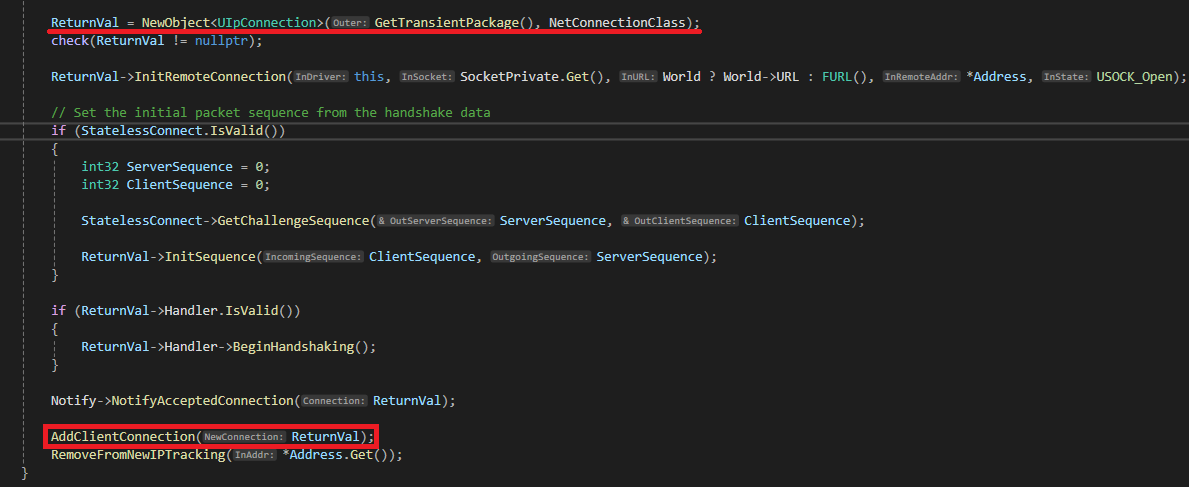This screenshot has height=487, width=1189.
Task: Click World->URL expression
Action: [x=761, y=77]
